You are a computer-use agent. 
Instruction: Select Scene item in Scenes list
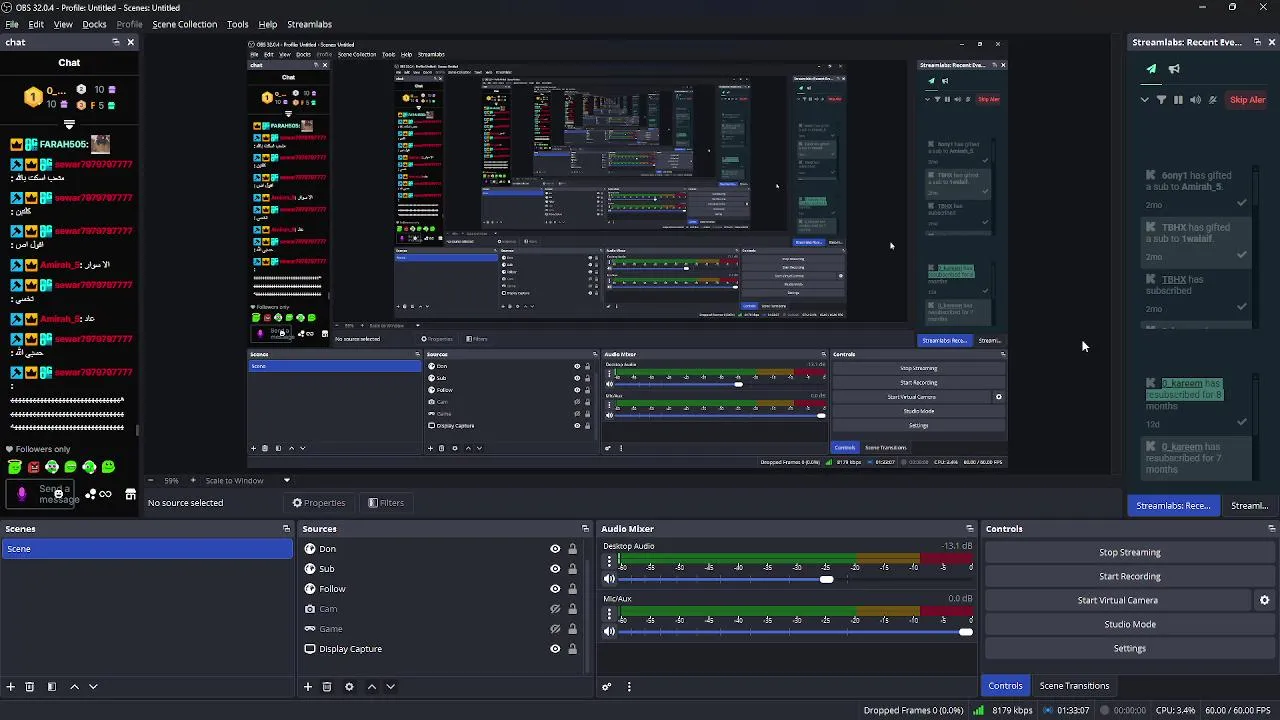[147, 549]
